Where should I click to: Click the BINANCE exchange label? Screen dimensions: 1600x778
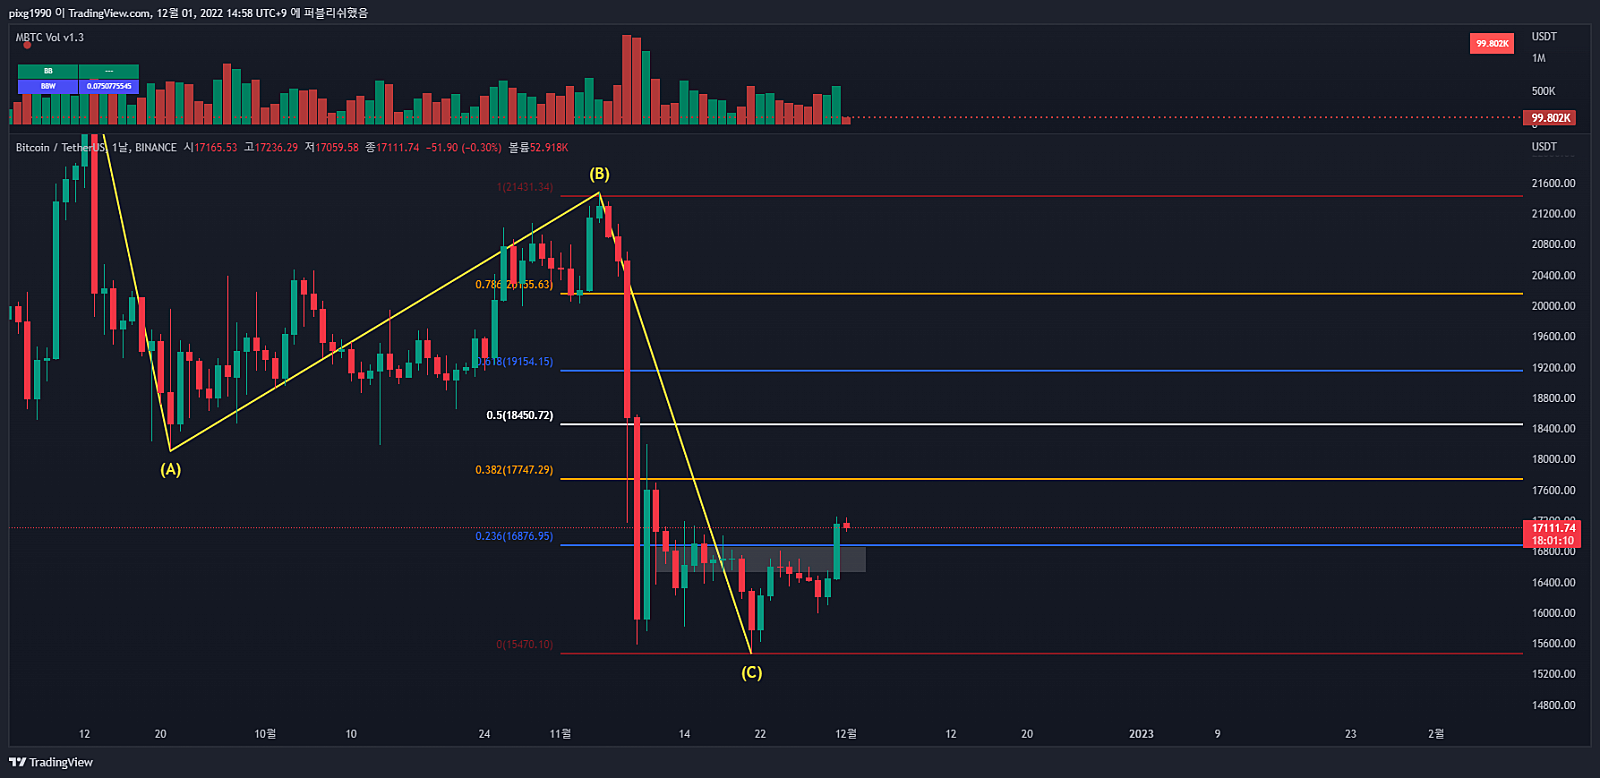[156, 147]
